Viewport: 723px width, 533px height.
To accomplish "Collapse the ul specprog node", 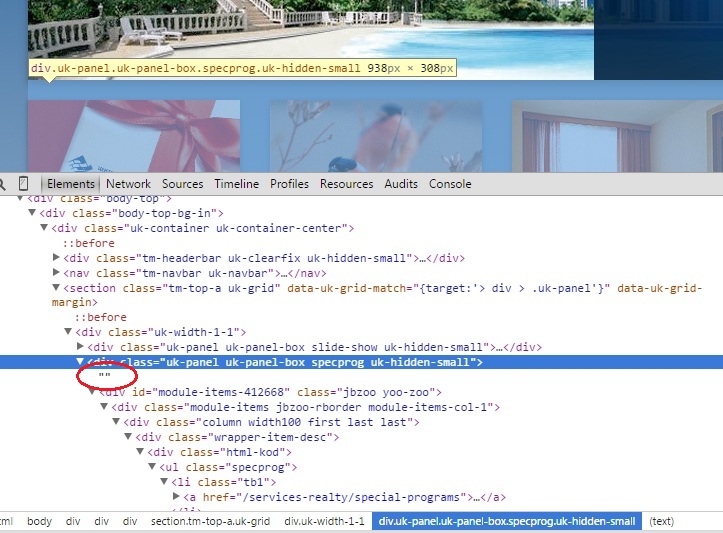I will [x=152, y=467].
